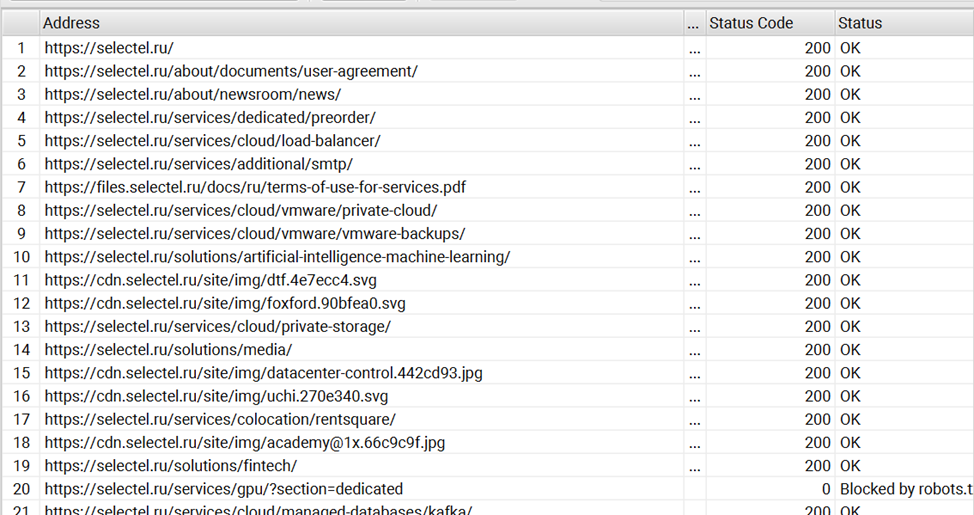Sort by the Status column header
Viewport: 974px width, 515px height.
coord(904,23)
